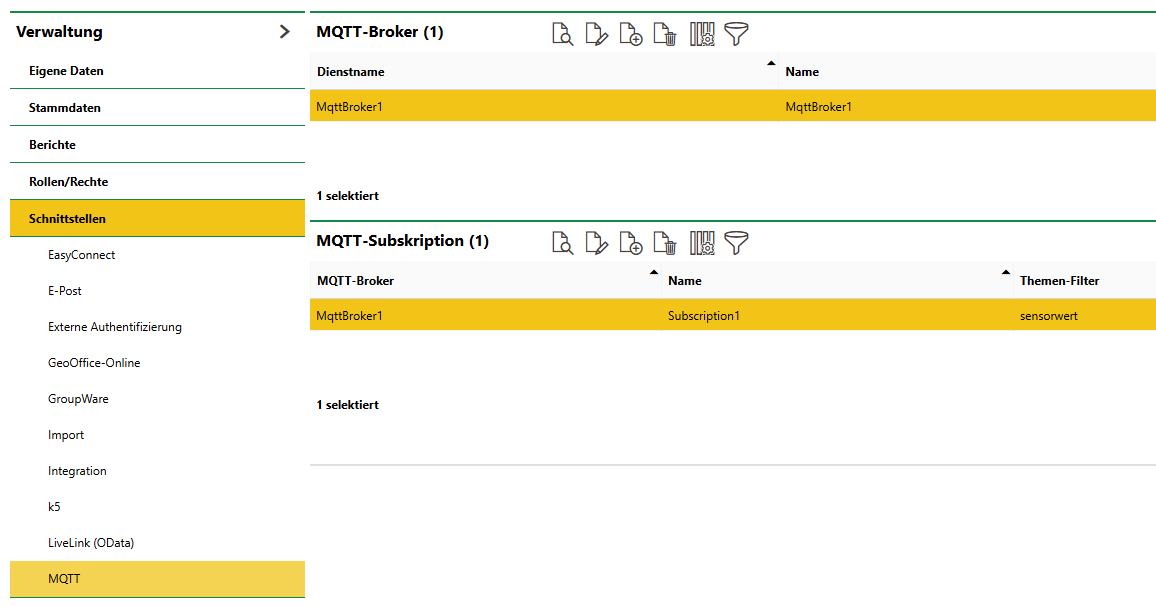Select E-Post under Schnittstellen
The width and height of the screenshot is (1156, 607).
(157, 291)
